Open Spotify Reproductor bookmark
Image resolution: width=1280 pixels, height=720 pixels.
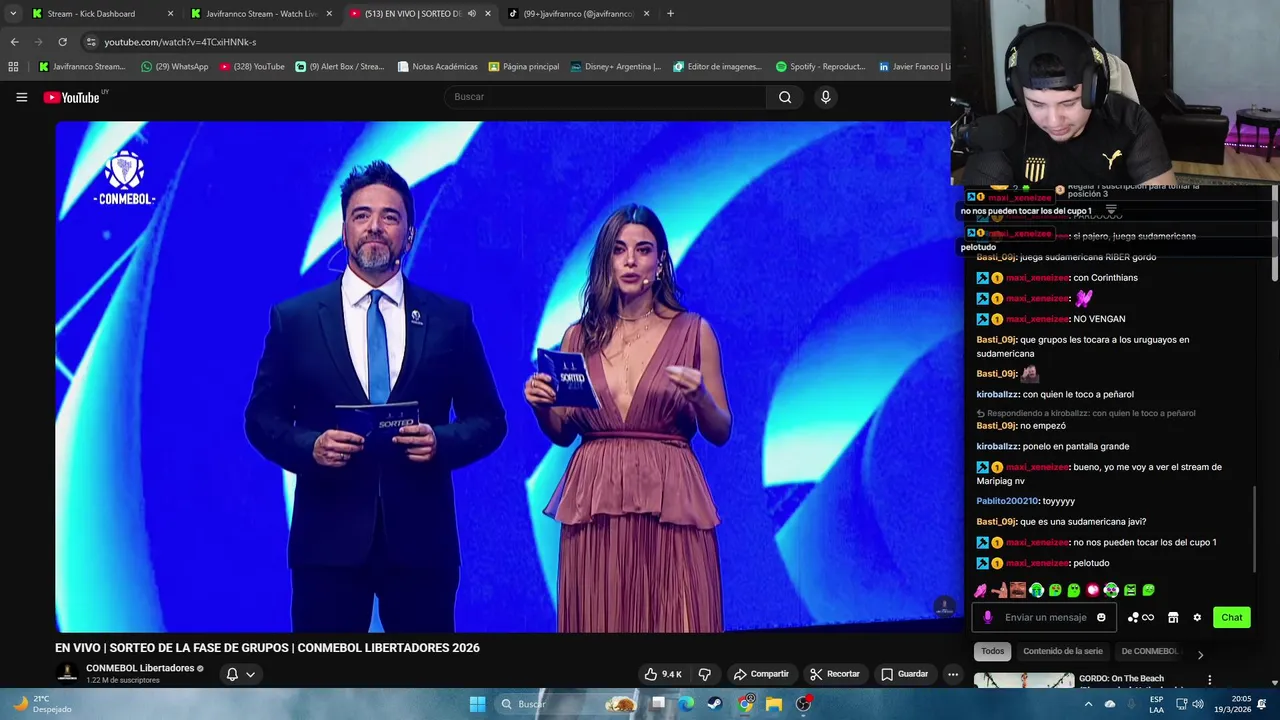tap(820, 67)
